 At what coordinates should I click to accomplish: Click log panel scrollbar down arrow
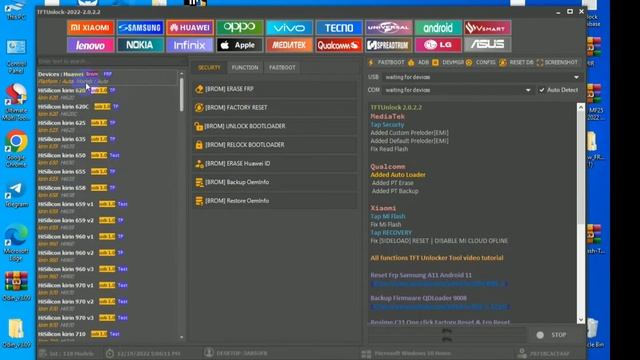click(581, 320)
